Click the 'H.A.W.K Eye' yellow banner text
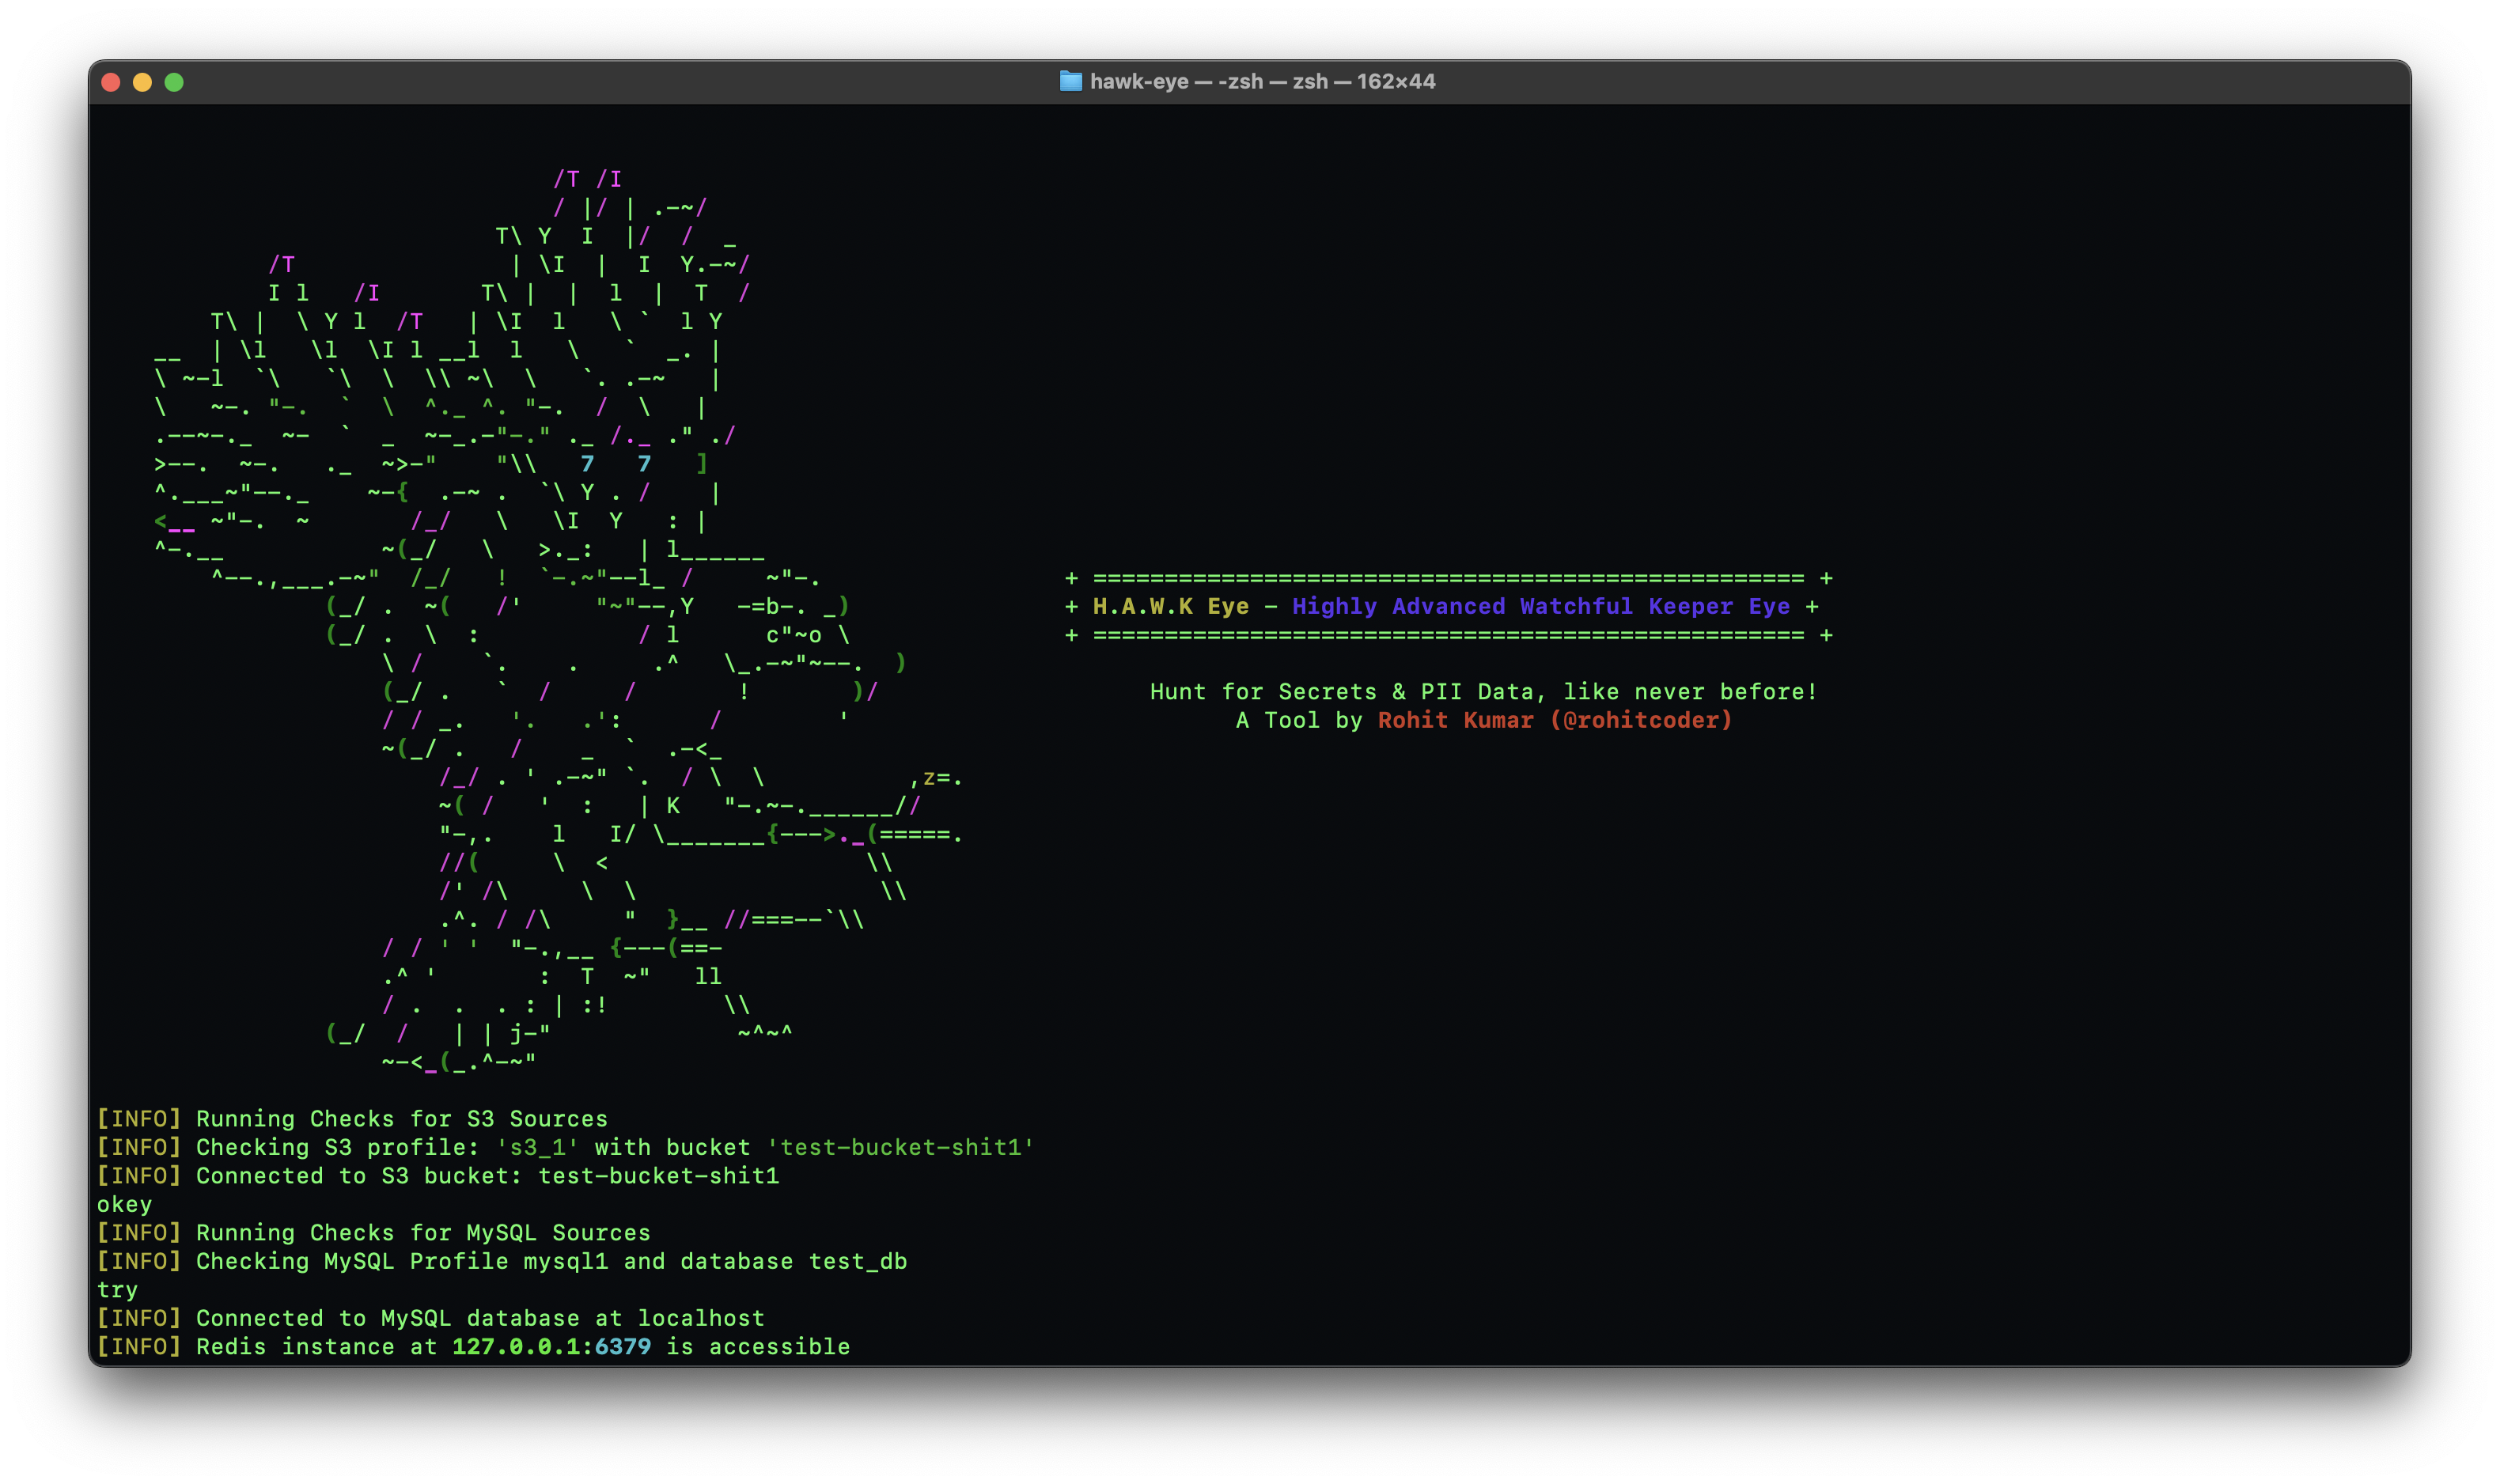This screenshot has width=2500, height=1484. coord(1170,606)
